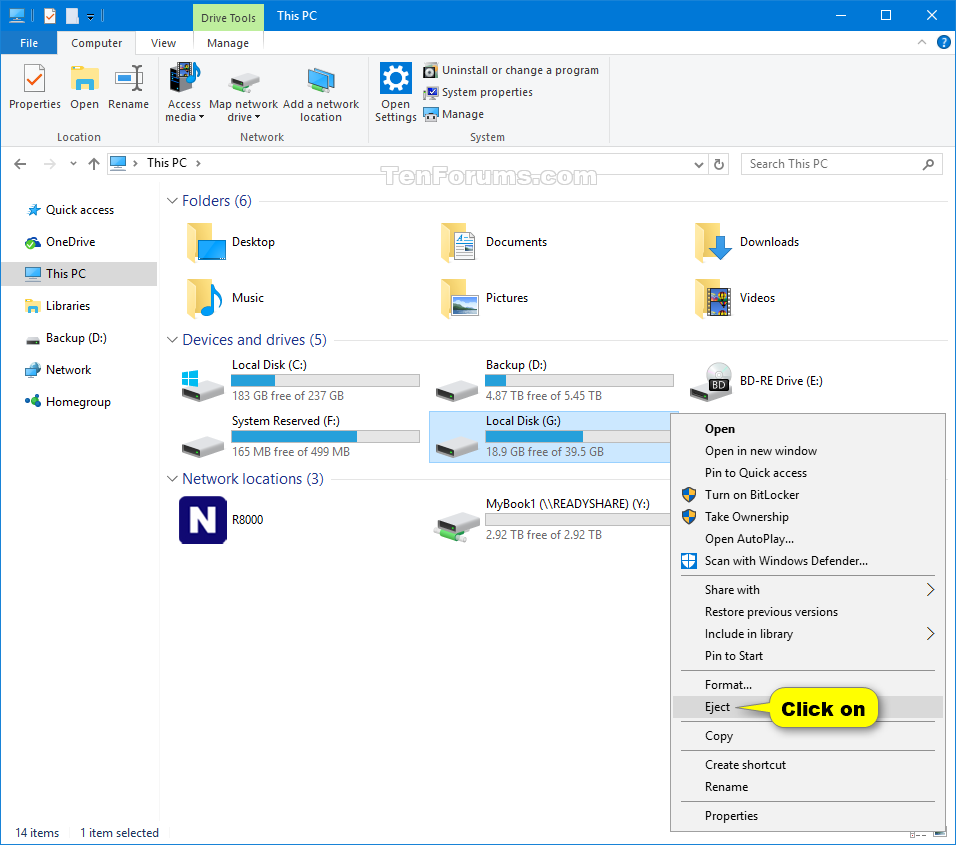Expand the address bar history dropdown

point(699,164)
